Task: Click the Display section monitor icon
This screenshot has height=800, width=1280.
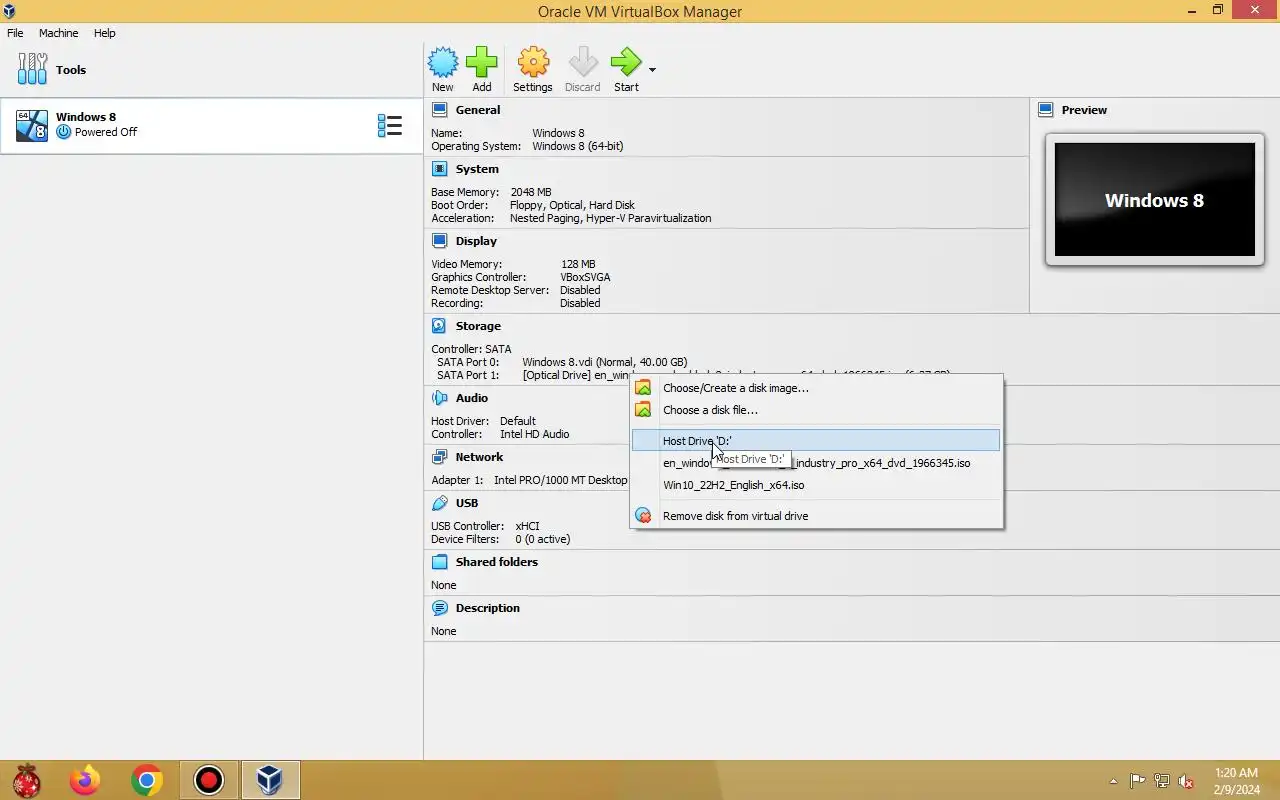Action: 439,241
